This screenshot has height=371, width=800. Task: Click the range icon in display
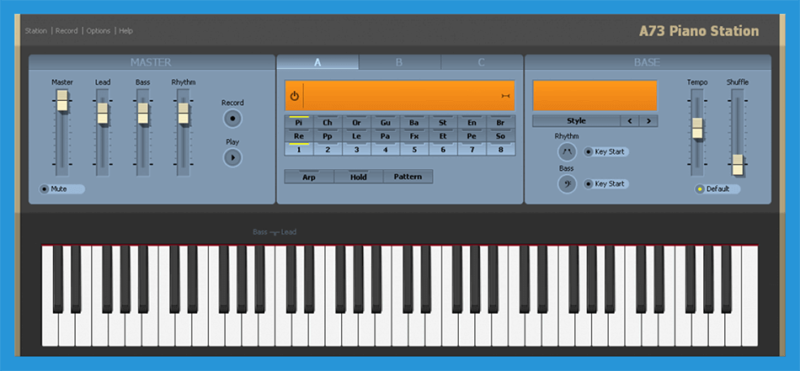click(x=506, y=96)
